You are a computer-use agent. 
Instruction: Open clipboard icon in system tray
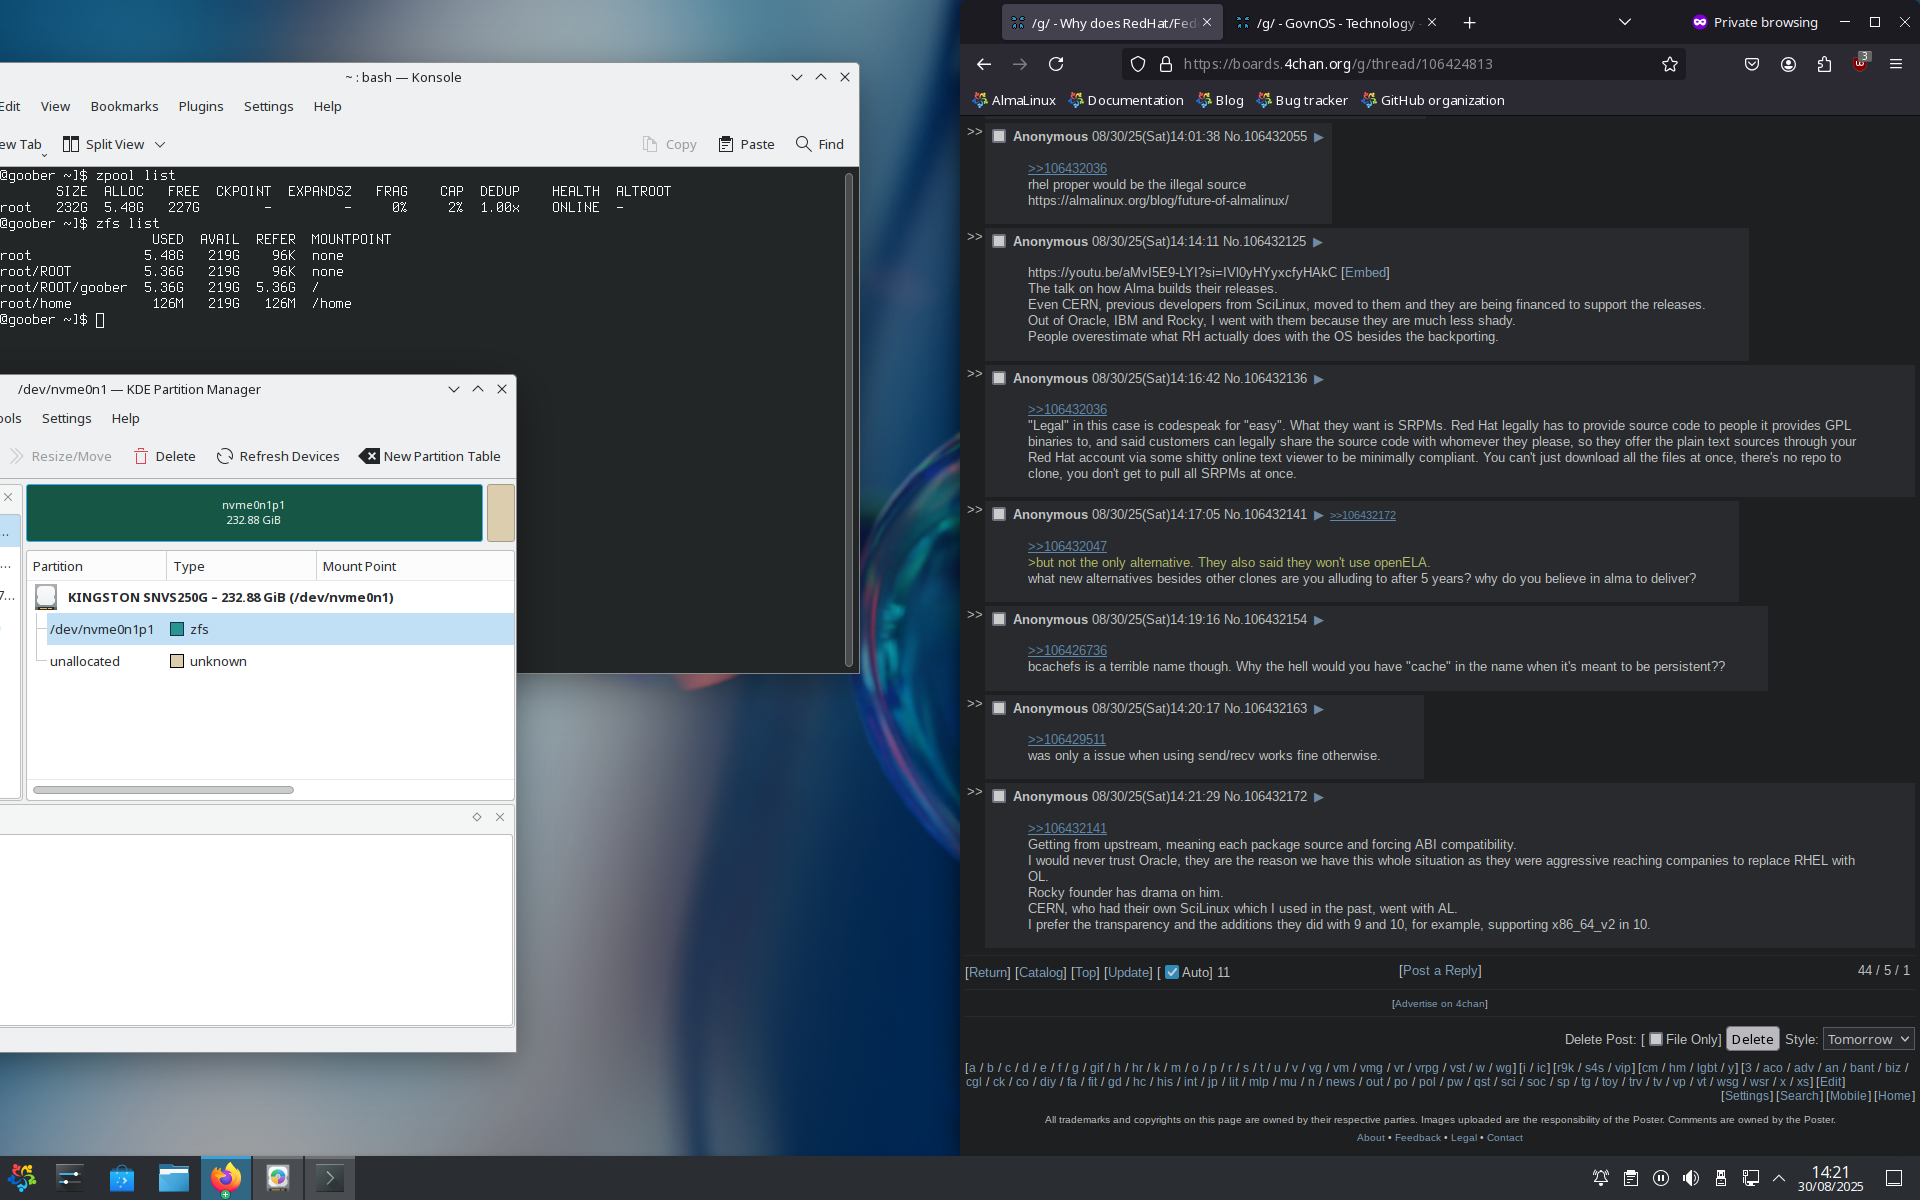[x=1631, y=1178]
